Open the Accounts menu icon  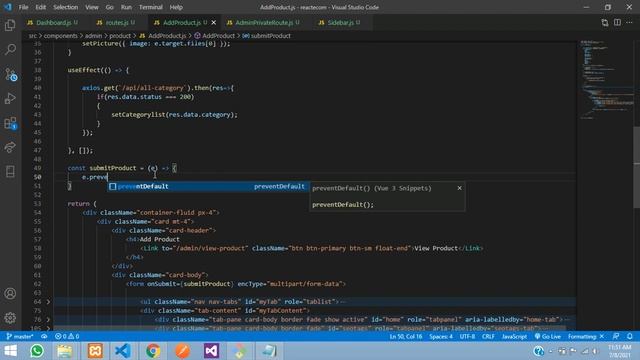coord(10,293)
